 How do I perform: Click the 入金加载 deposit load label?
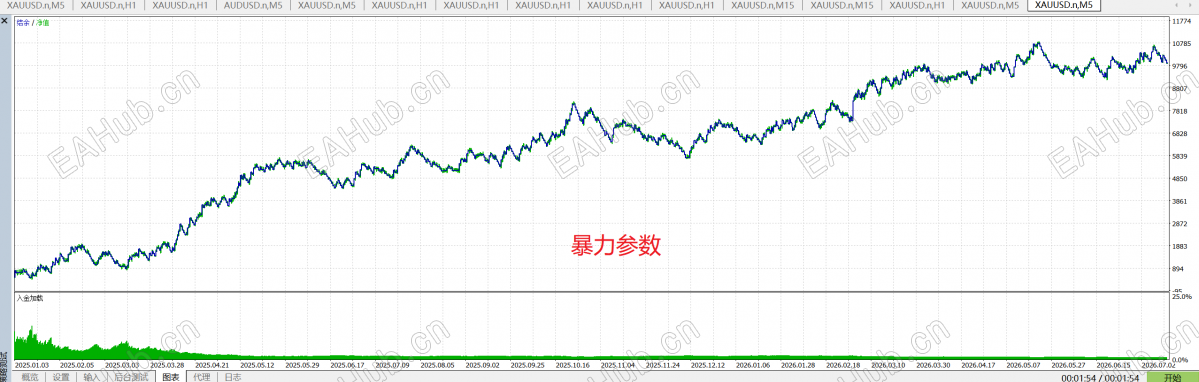(30, 298)
